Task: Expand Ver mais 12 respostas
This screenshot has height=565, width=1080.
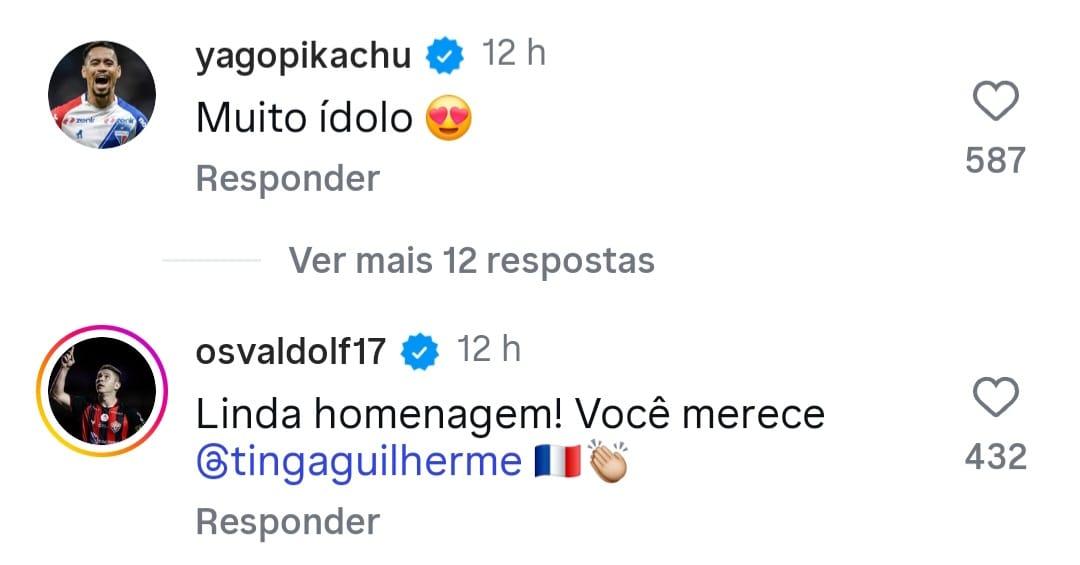Action: [x=471, y=261]
